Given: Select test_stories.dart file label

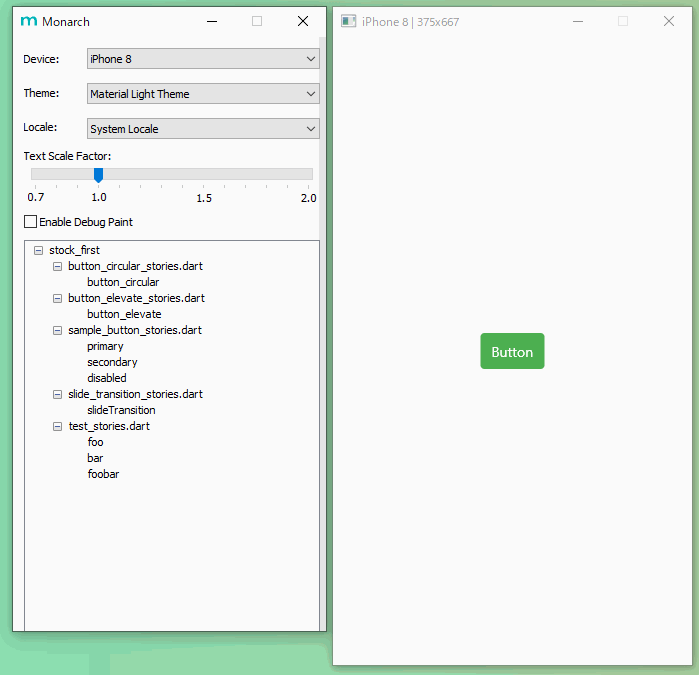Looking at the screenshot, I should point(109,426).
